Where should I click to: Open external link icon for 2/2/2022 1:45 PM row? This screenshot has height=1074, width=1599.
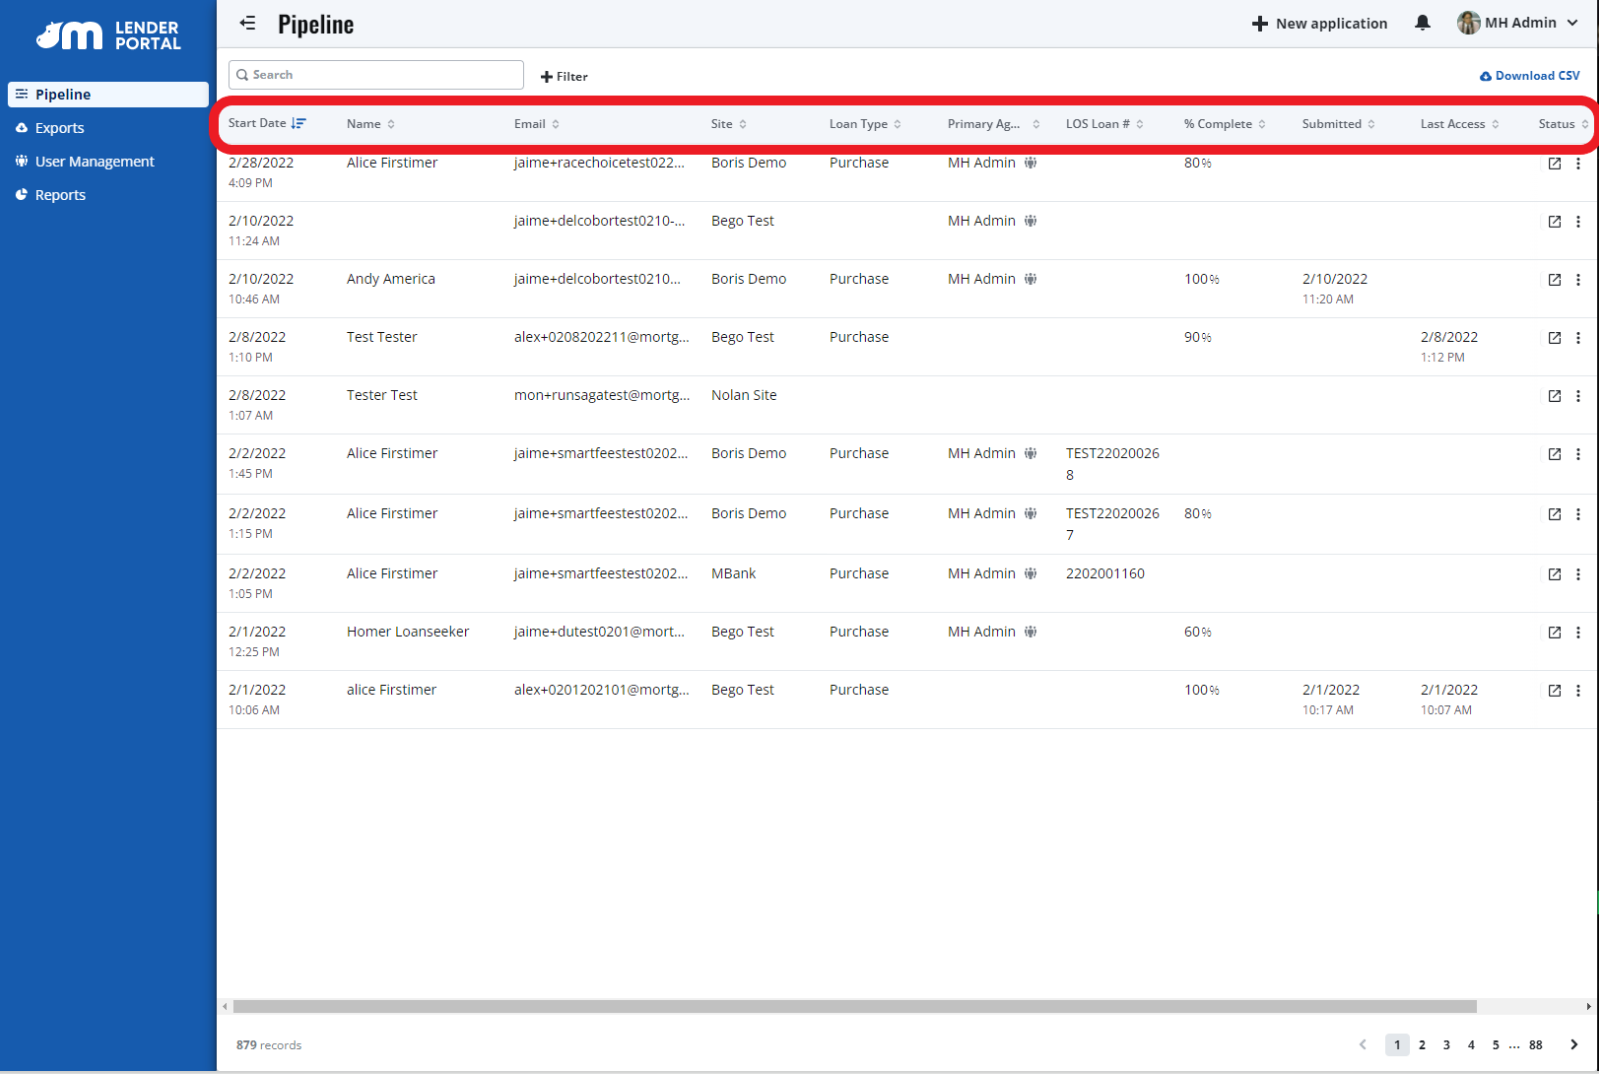1554,453
